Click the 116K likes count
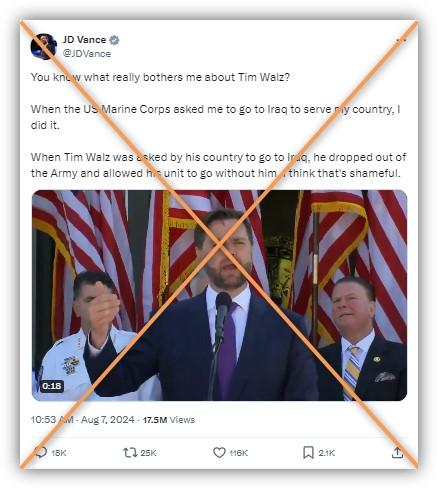This screenshot has width=438, height=489. pyautogui.click(x=239, y=453)
